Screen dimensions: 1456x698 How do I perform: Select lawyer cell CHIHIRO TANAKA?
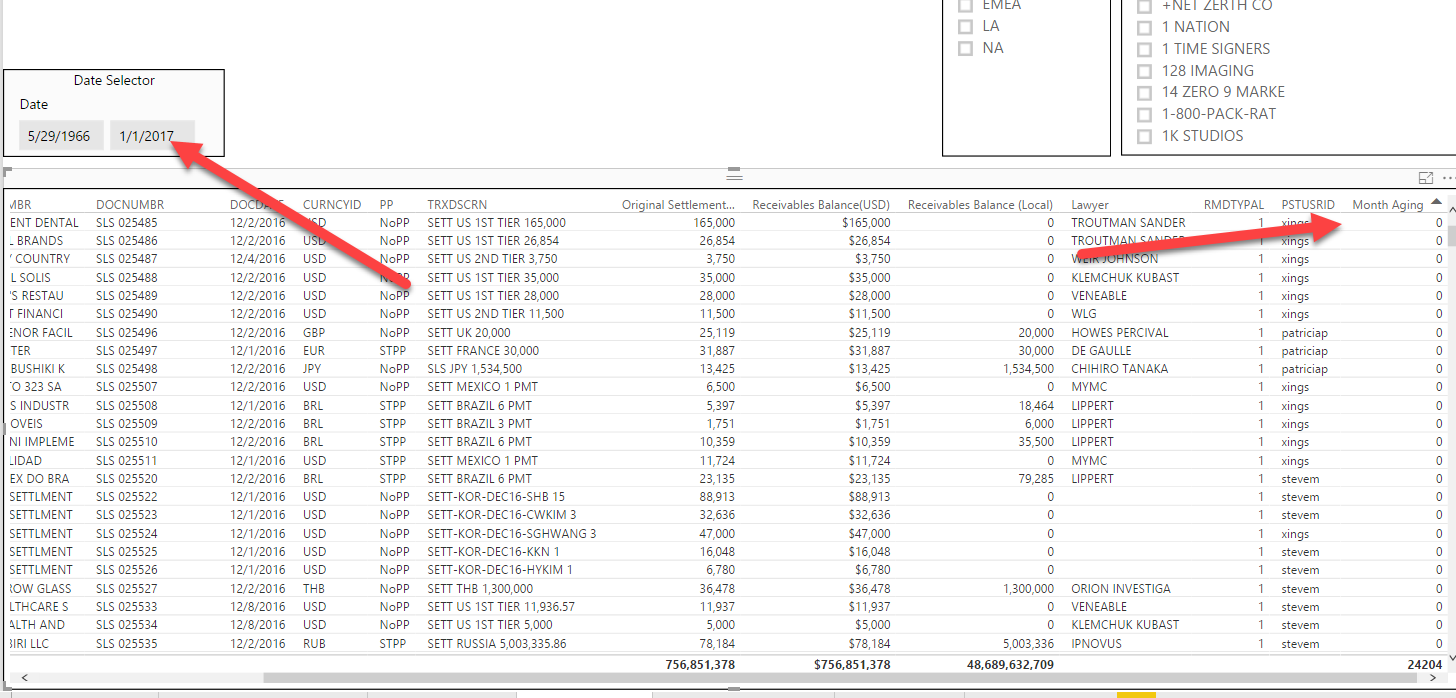[x=1119, y=369]
